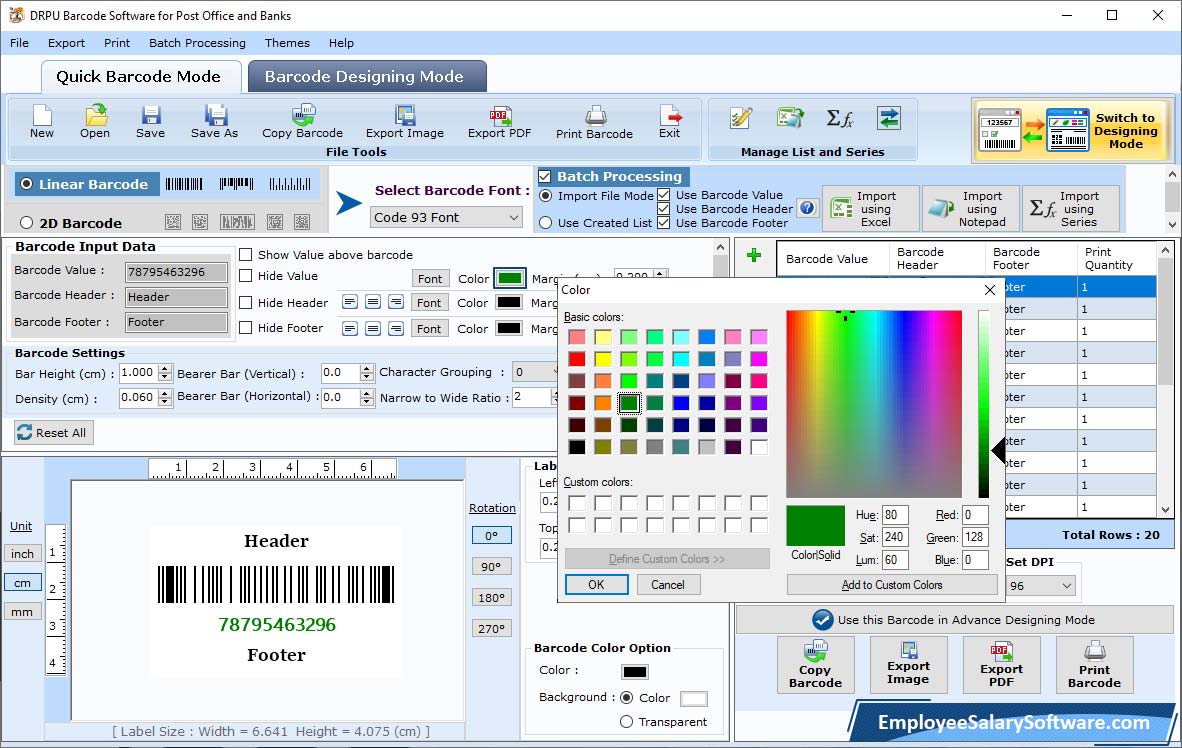Click Copy Barcode toolbar icon
Image resolution: width=1182 pixels, height=748 pixels.
[x=302, y=122]
